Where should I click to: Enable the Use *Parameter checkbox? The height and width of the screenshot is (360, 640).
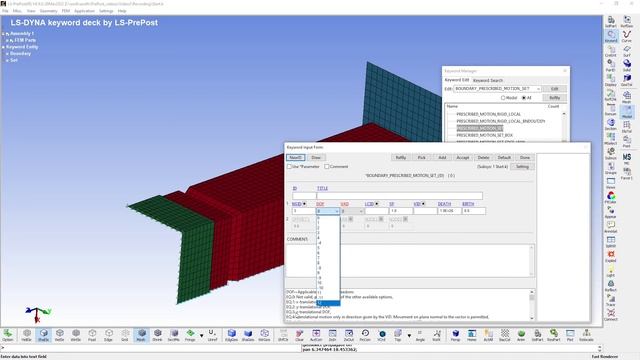289,167
